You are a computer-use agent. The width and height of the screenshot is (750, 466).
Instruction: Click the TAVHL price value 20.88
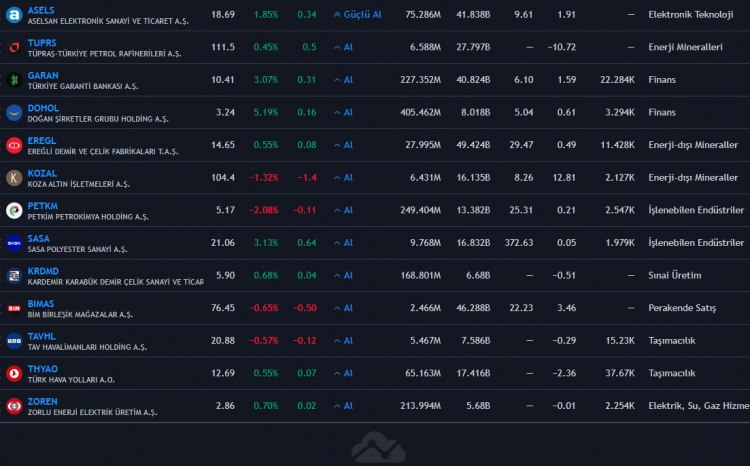click(223, 341)
